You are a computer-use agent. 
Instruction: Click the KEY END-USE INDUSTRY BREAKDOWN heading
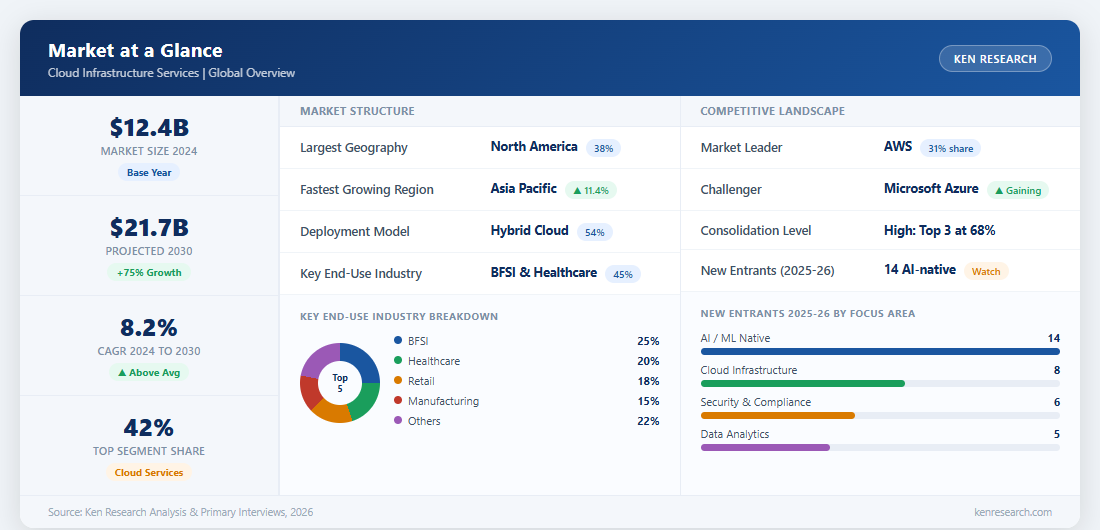click(399, 317)
